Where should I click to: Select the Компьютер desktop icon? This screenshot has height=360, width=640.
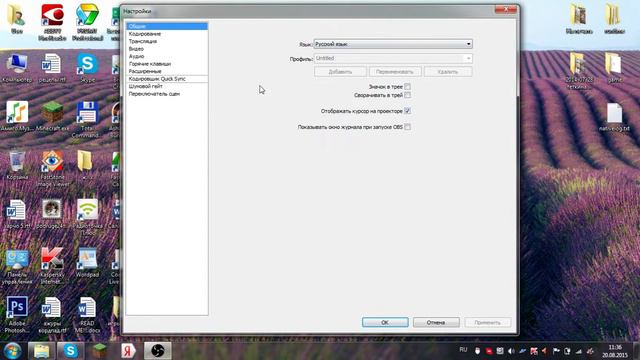coord(17,68)
